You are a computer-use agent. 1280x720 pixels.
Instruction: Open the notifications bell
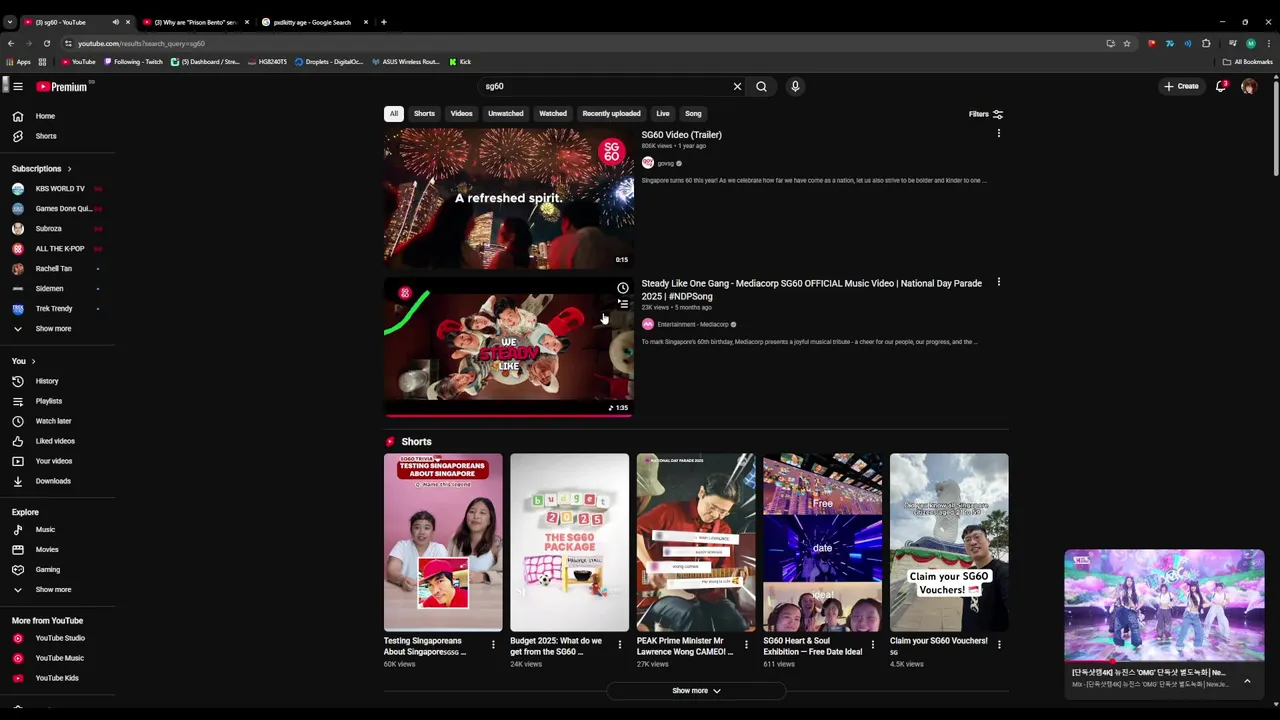(1221, 86)
